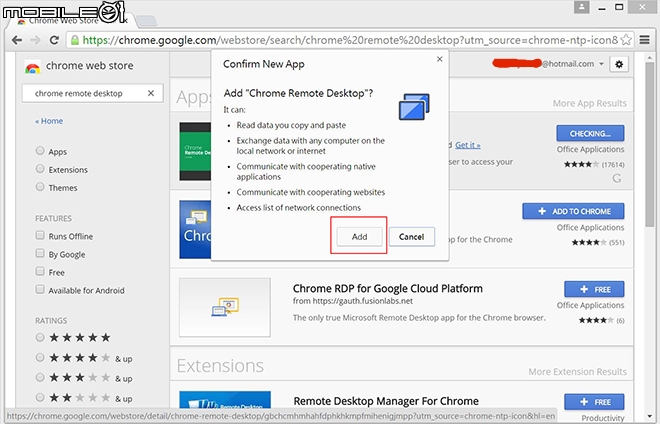660x424 pixels.
Task: Click FREE button for Remote Desktop Manager
Action: (594, 402)
